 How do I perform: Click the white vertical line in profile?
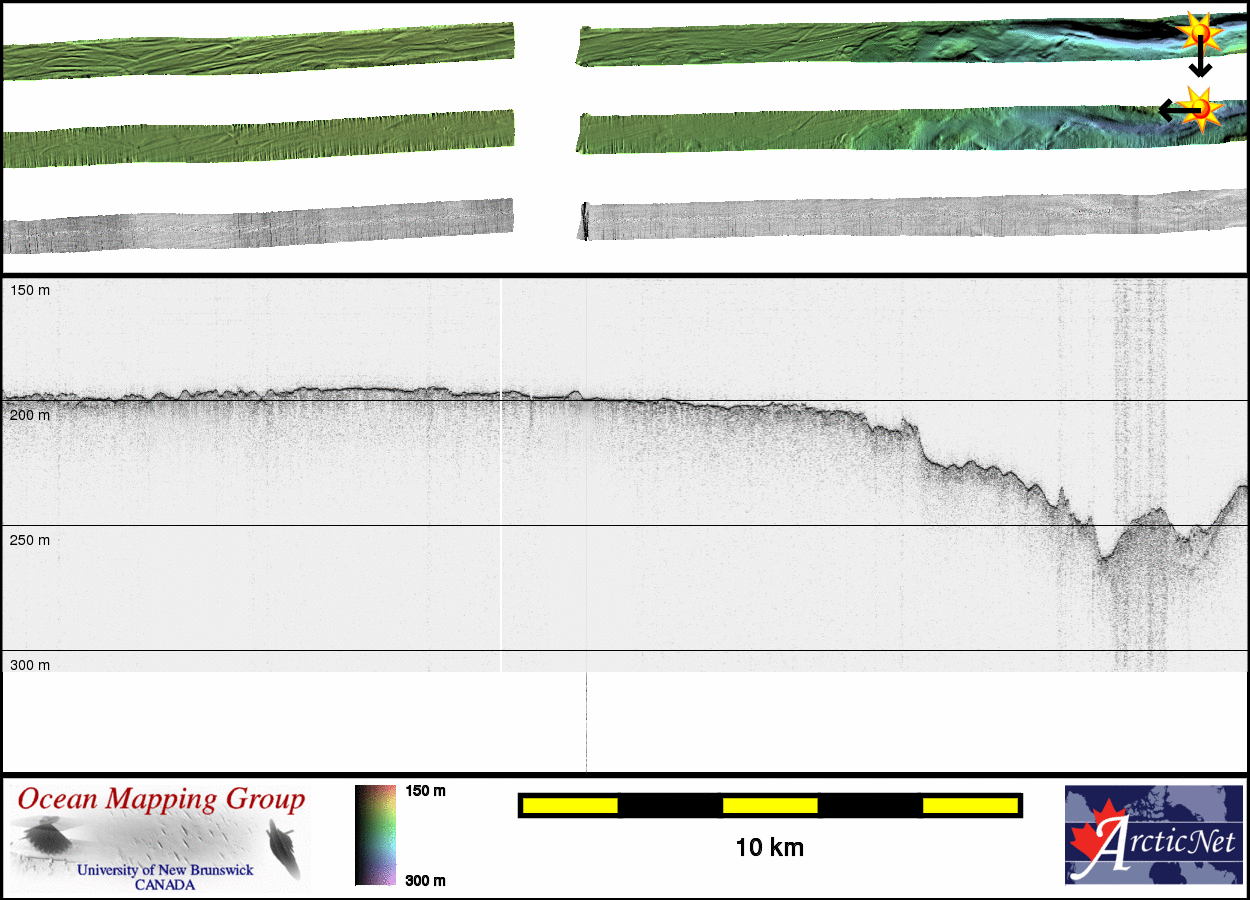click(x=500, y=500)
